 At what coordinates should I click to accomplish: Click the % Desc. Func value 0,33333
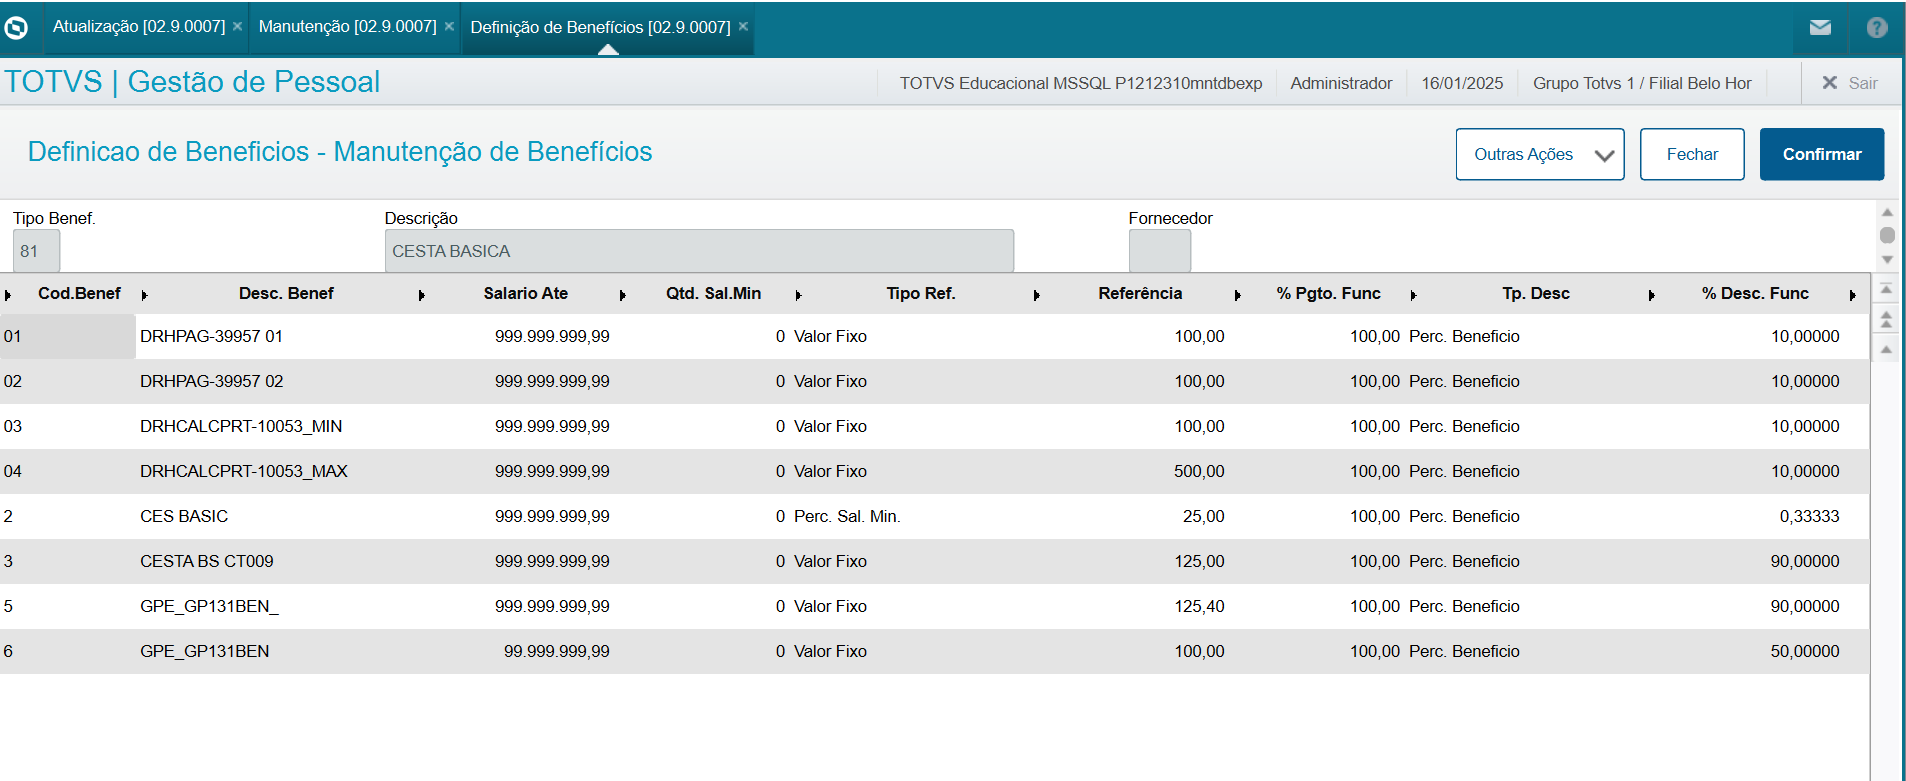(1809, 516)
